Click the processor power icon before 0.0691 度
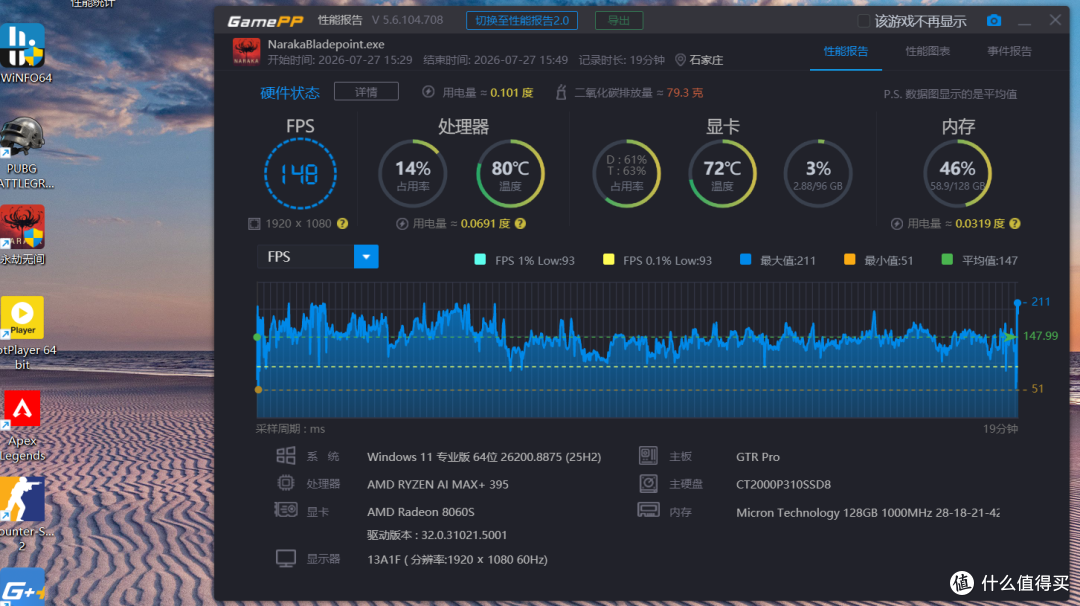Image resolution: width=1080 pixels, height=606 pixels. [402, 224]
